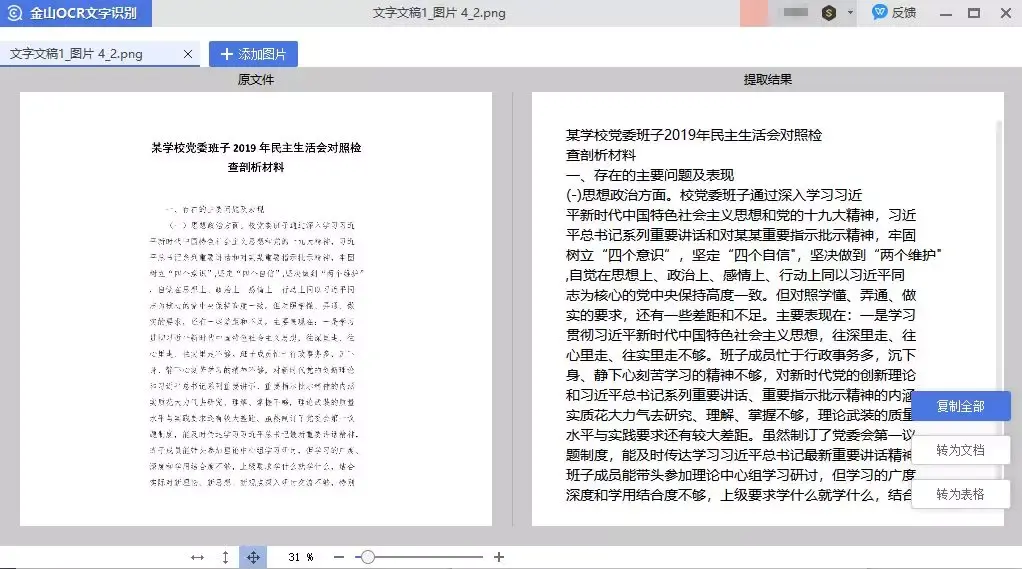
Task: Click the blurred user avatar in title bar
Action: [753, 13]
